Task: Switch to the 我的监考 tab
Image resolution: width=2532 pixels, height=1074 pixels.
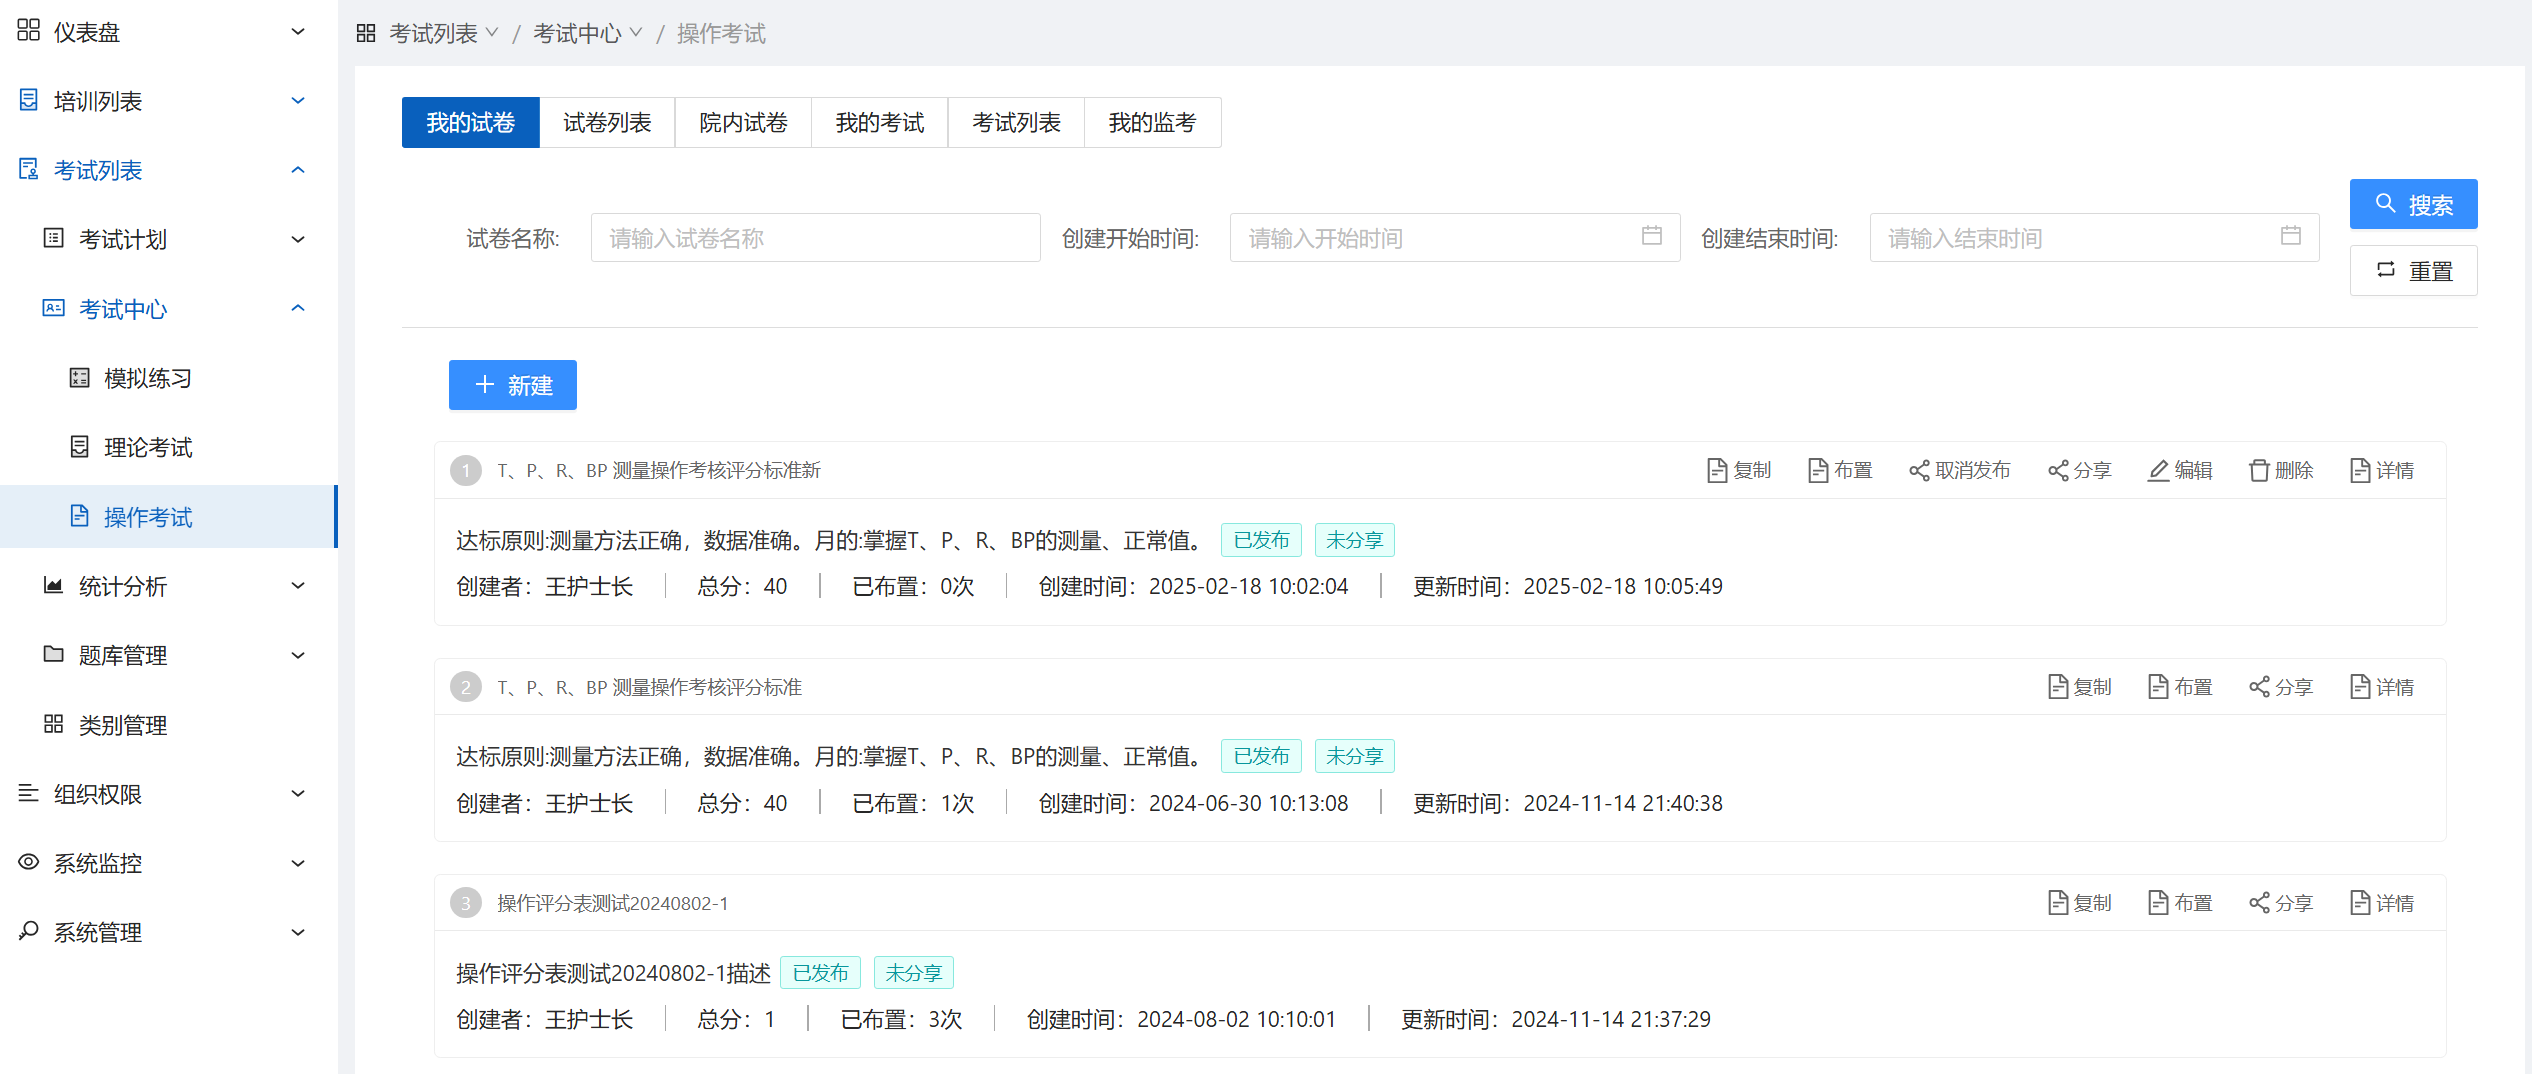Action: click(1152, 123)
